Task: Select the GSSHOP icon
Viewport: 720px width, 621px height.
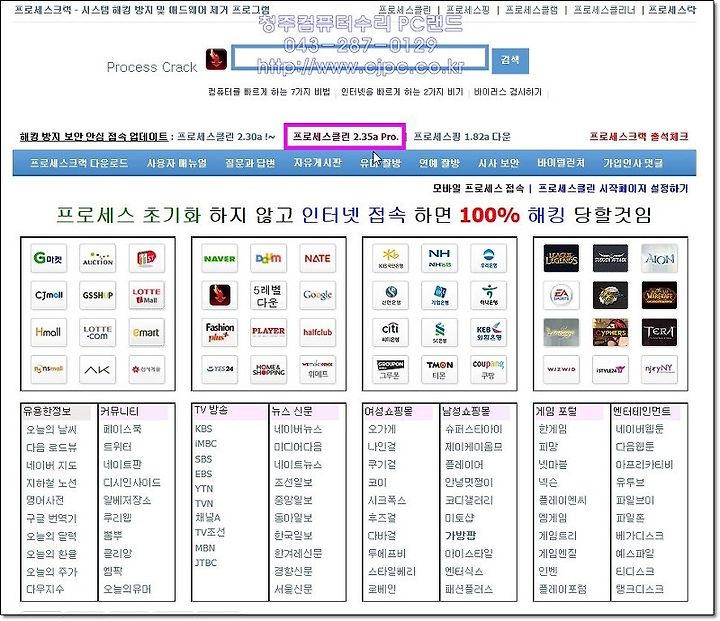Action: tap(97, 295)
